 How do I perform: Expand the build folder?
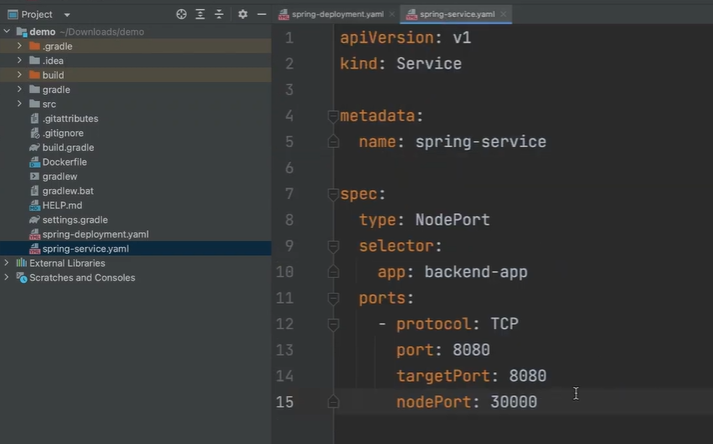tap(19, 75)
